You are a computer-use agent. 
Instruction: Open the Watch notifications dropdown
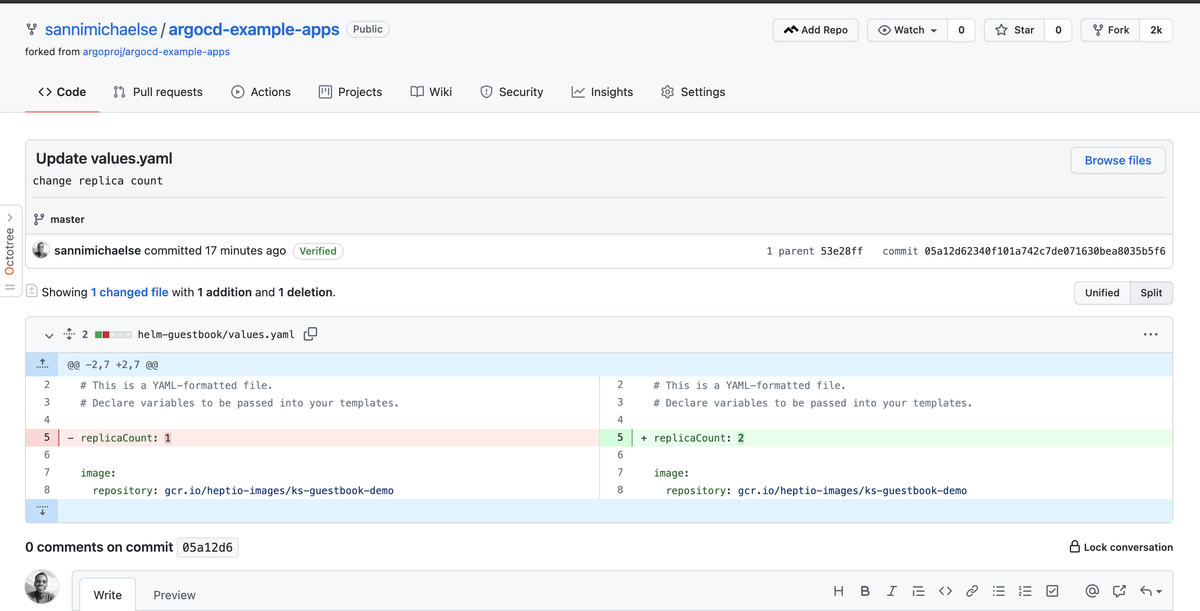tap(907, 30)
